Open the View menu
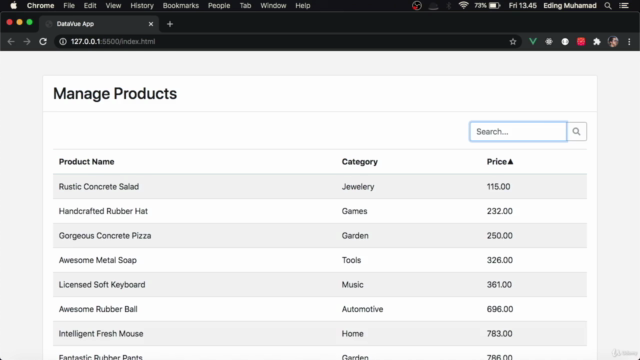 (113, 6)
